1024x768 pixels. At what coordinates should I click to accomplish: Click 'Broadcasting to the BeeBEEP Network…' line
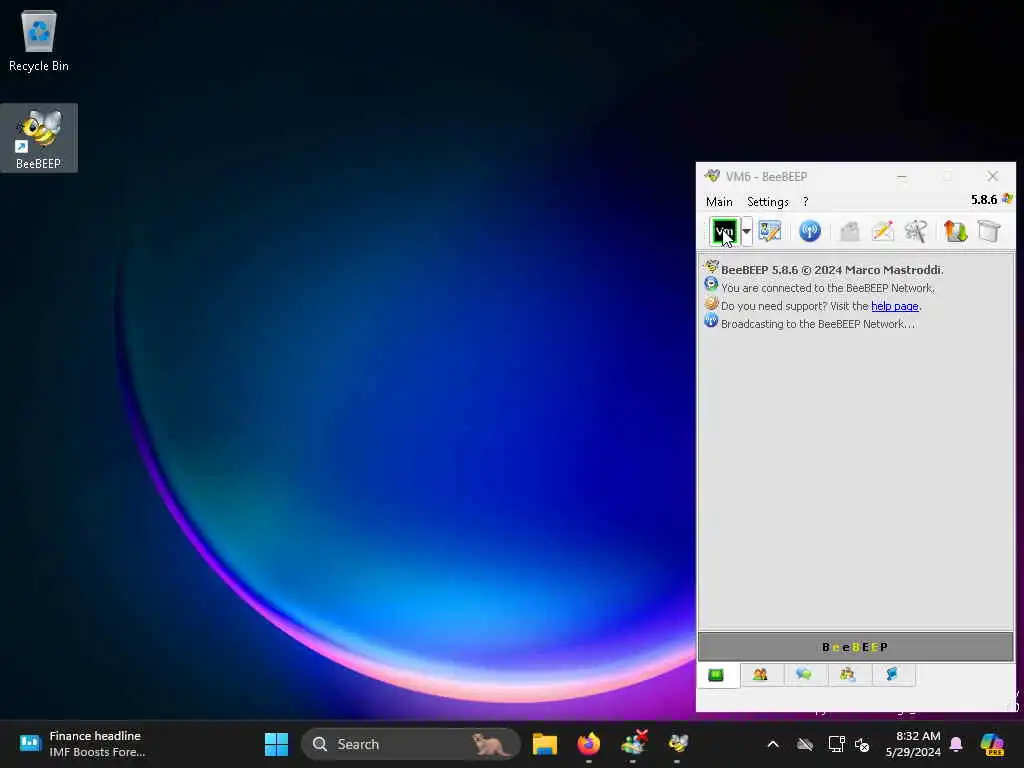tap(818, 324)
